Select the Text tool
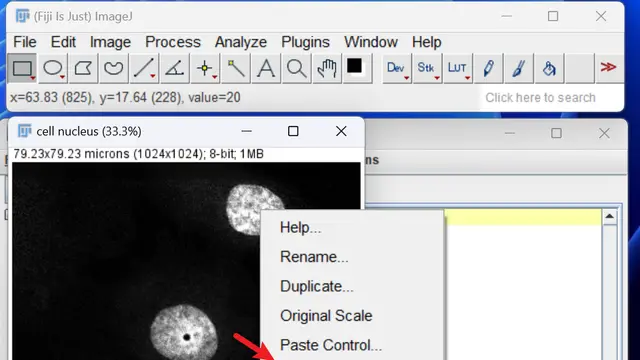 pyautogui.click(x=266, y=68)
